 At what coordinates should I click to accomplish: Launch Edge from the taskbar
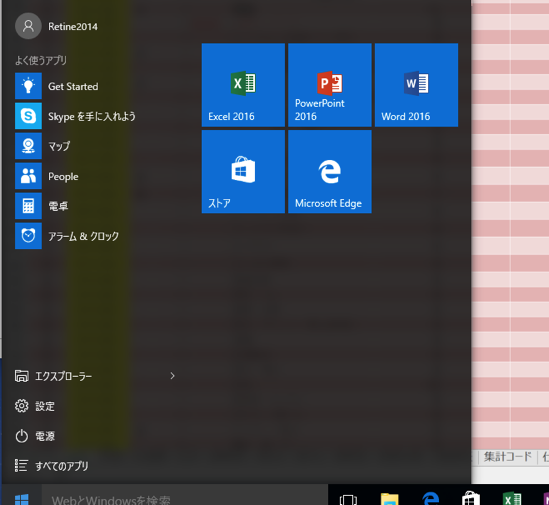point(431,499)
